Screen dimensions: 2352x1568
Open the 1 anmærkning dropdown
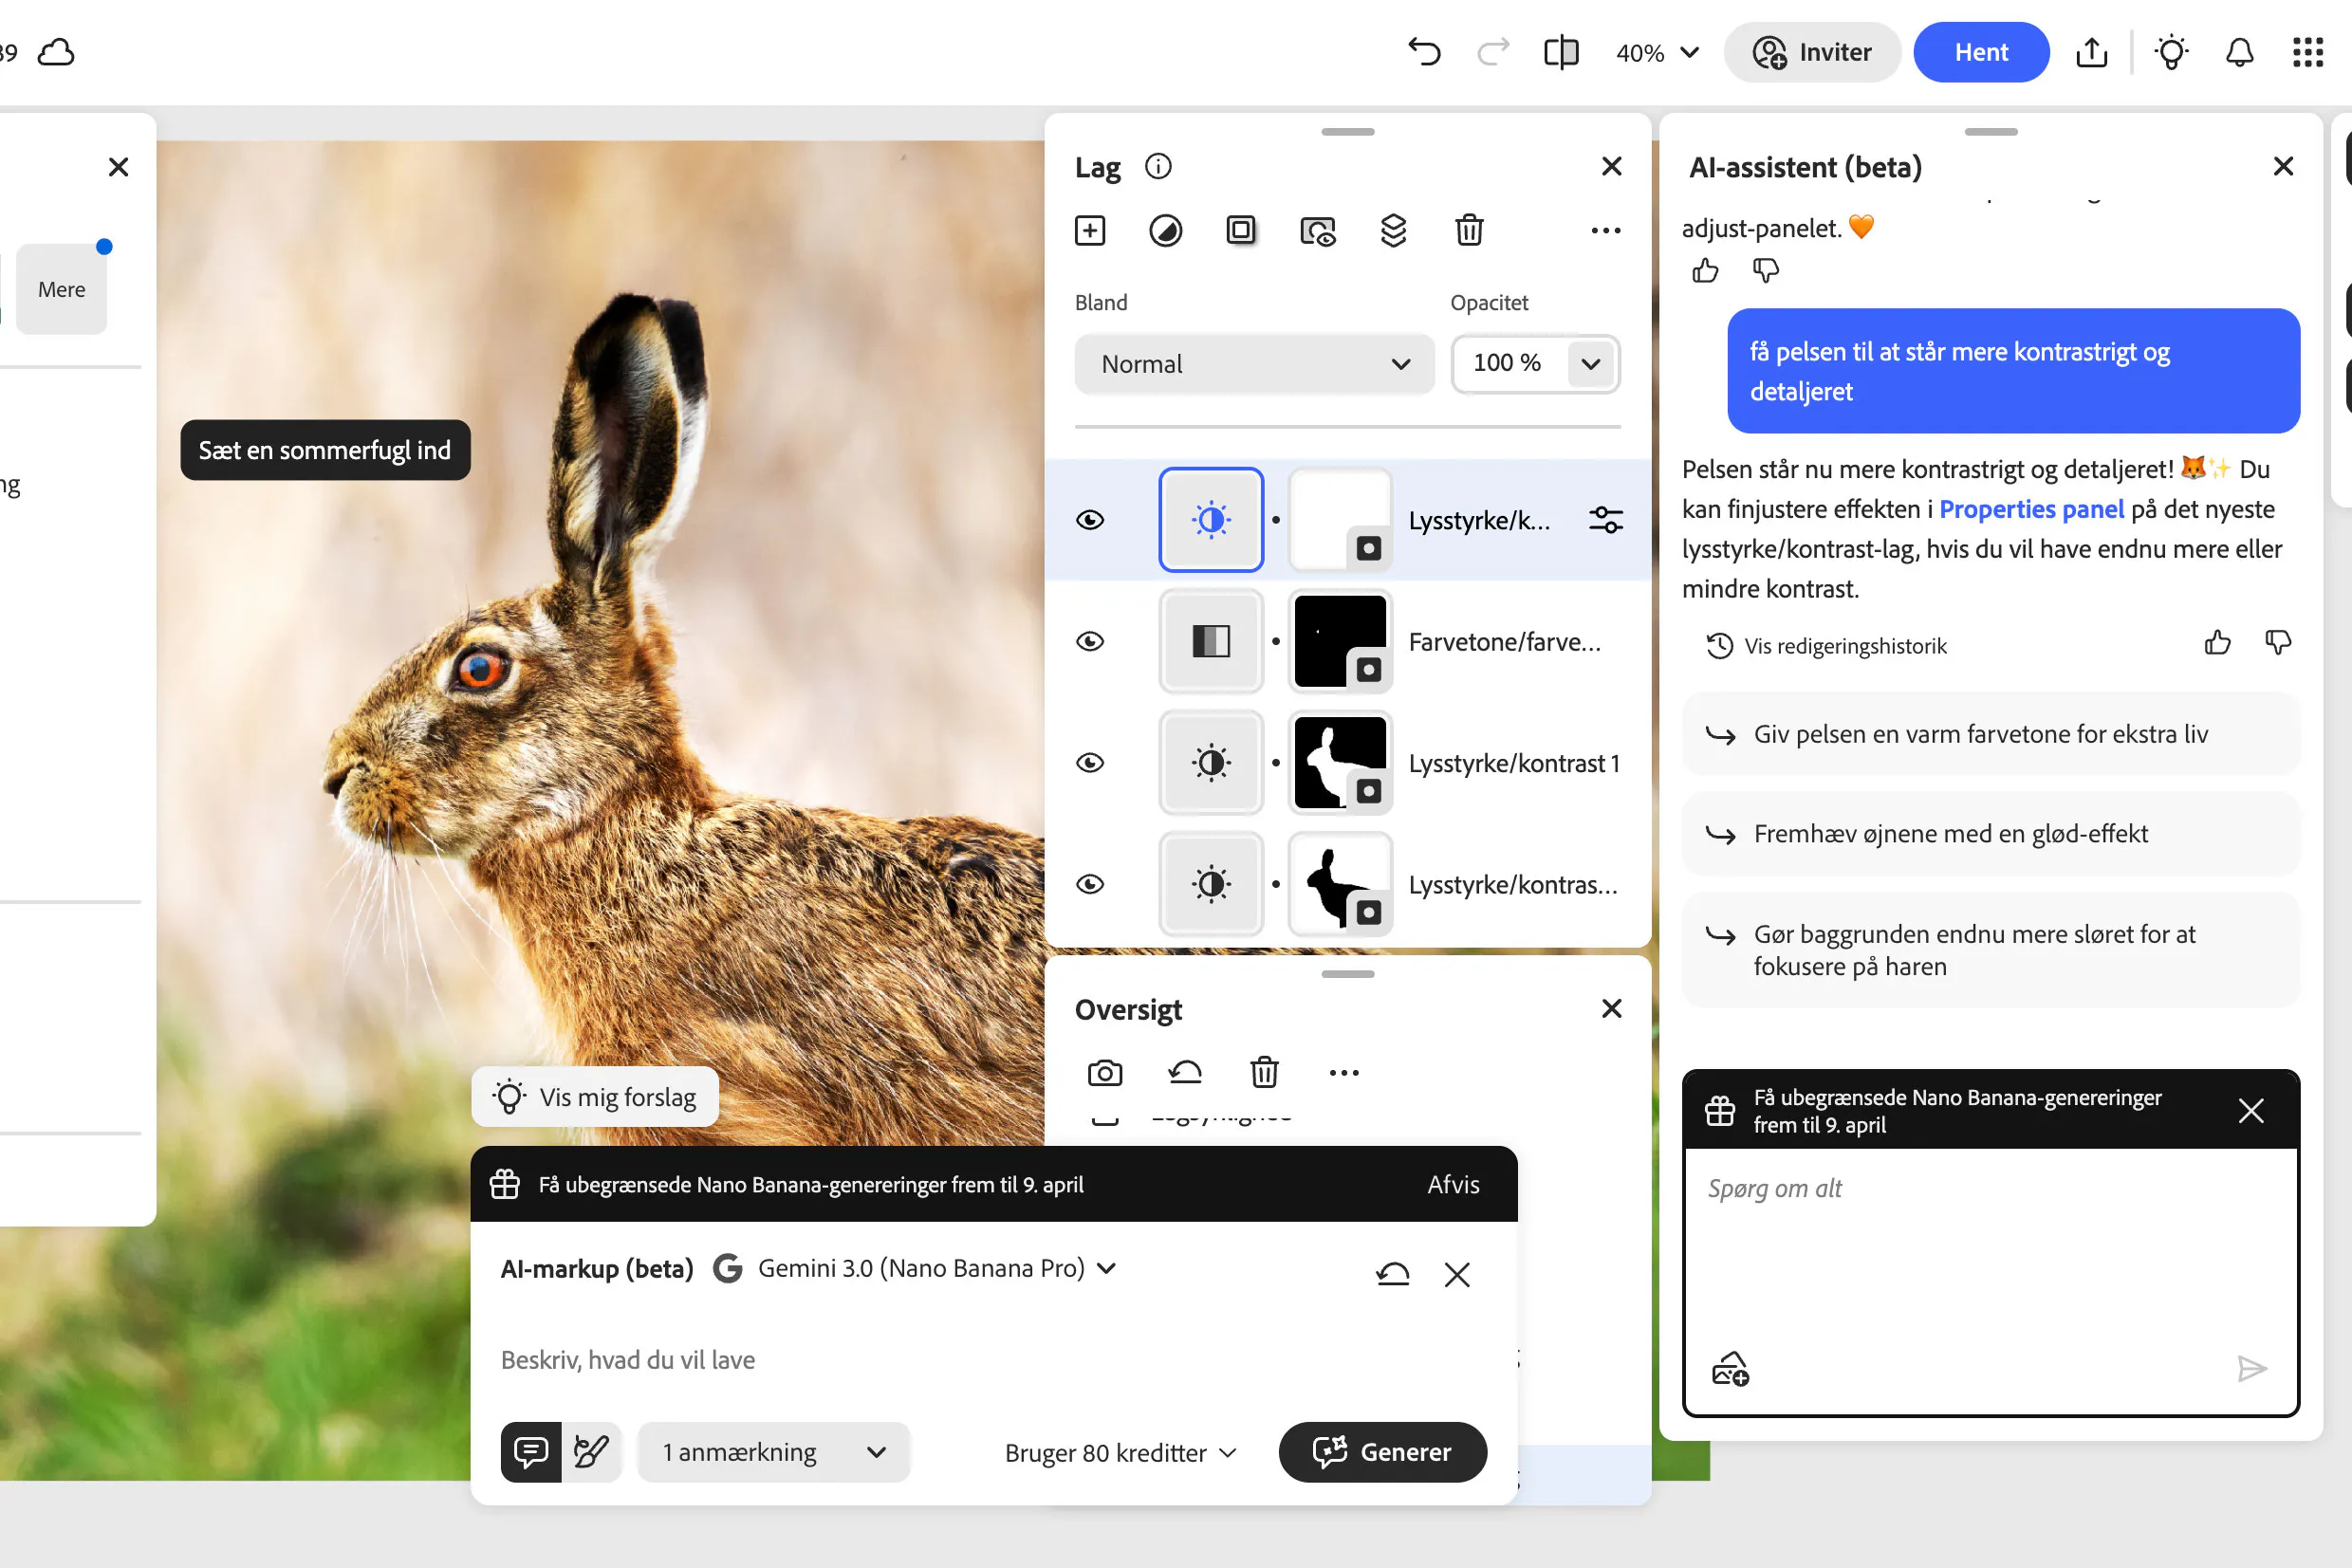[773, 1452]
